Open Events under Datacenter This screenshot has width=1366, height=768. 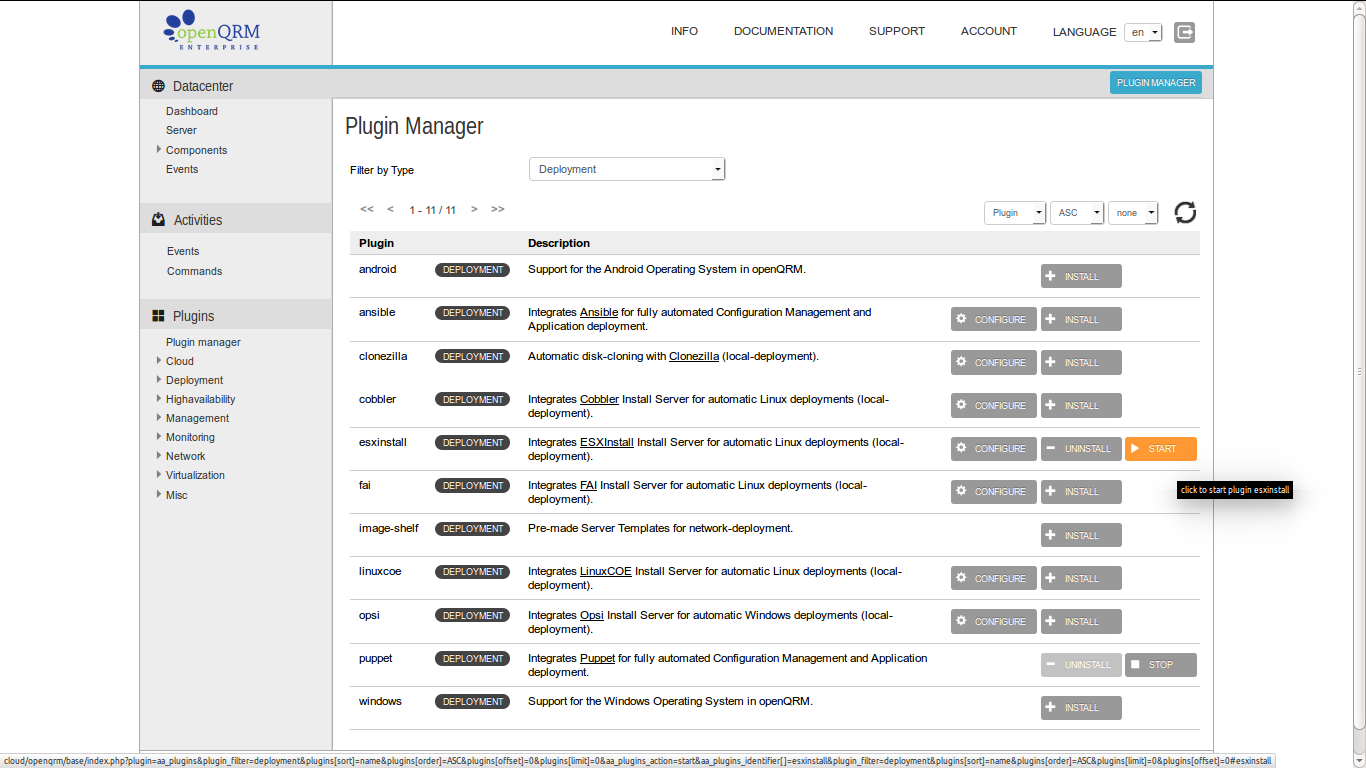[x=182, y=169]
